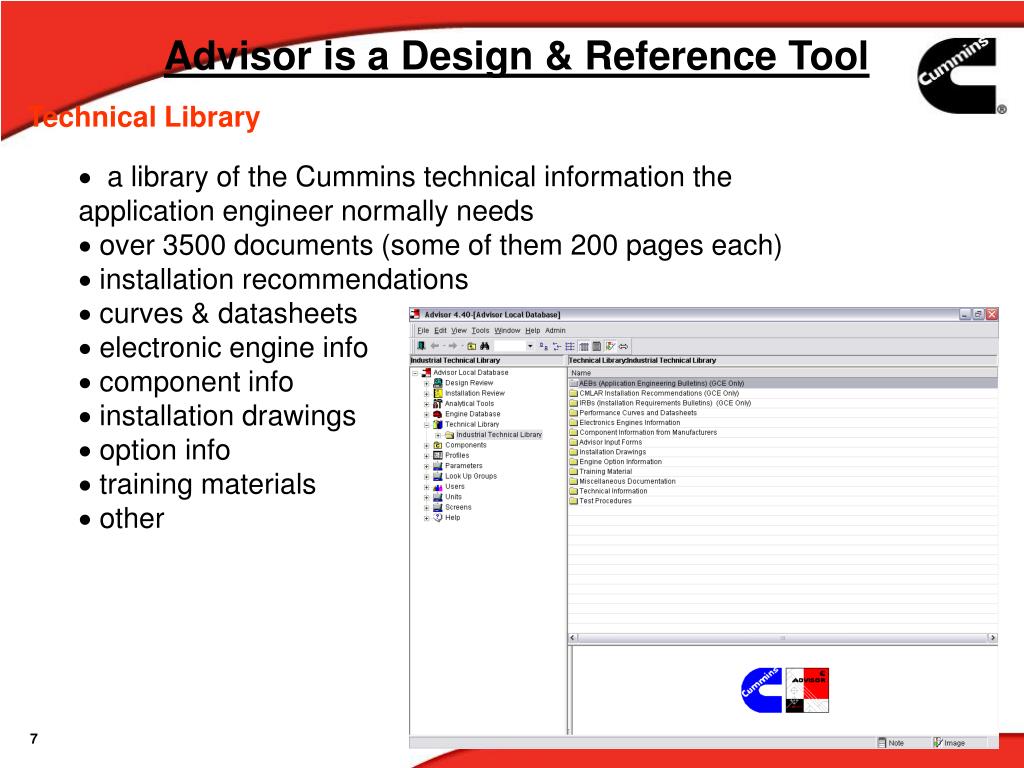Select the Technical Library books icon

coord(438,424)
